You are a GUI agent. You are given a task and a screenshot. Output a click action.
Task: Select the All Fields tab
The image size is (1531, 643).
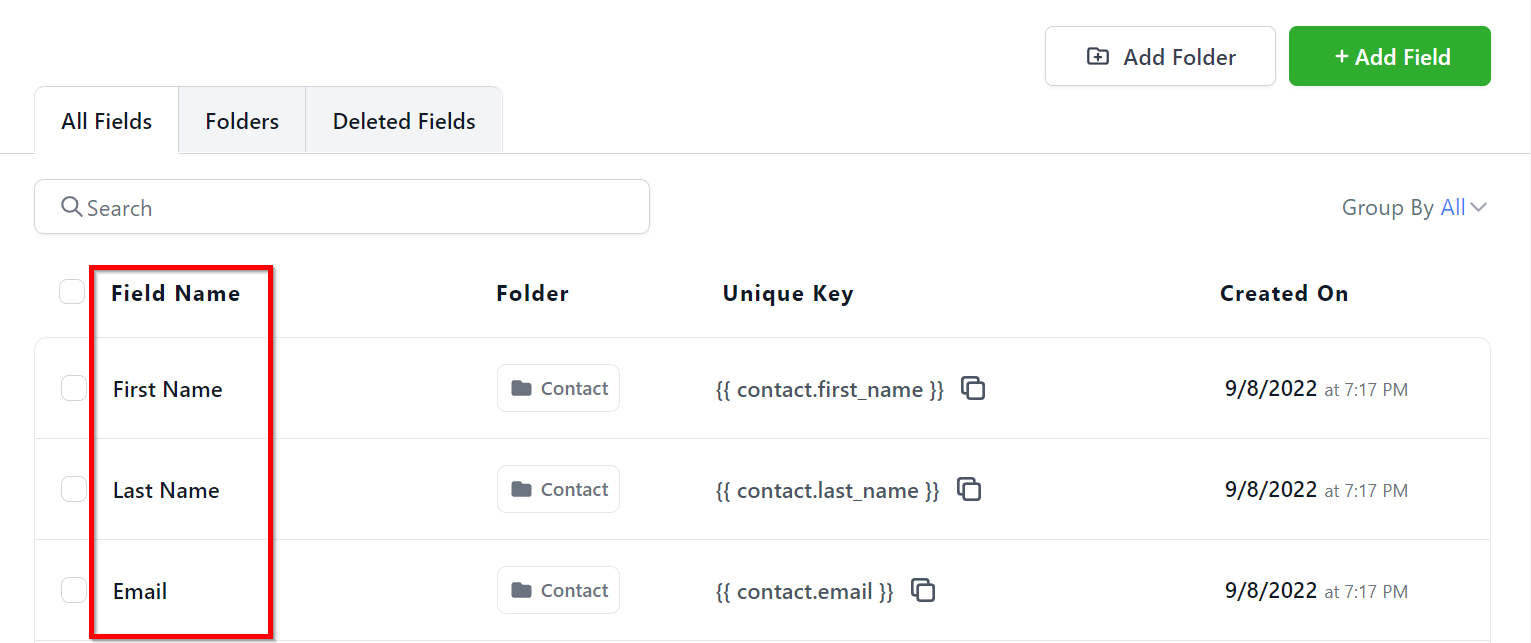pyautogui.click(x=107, y=121)
